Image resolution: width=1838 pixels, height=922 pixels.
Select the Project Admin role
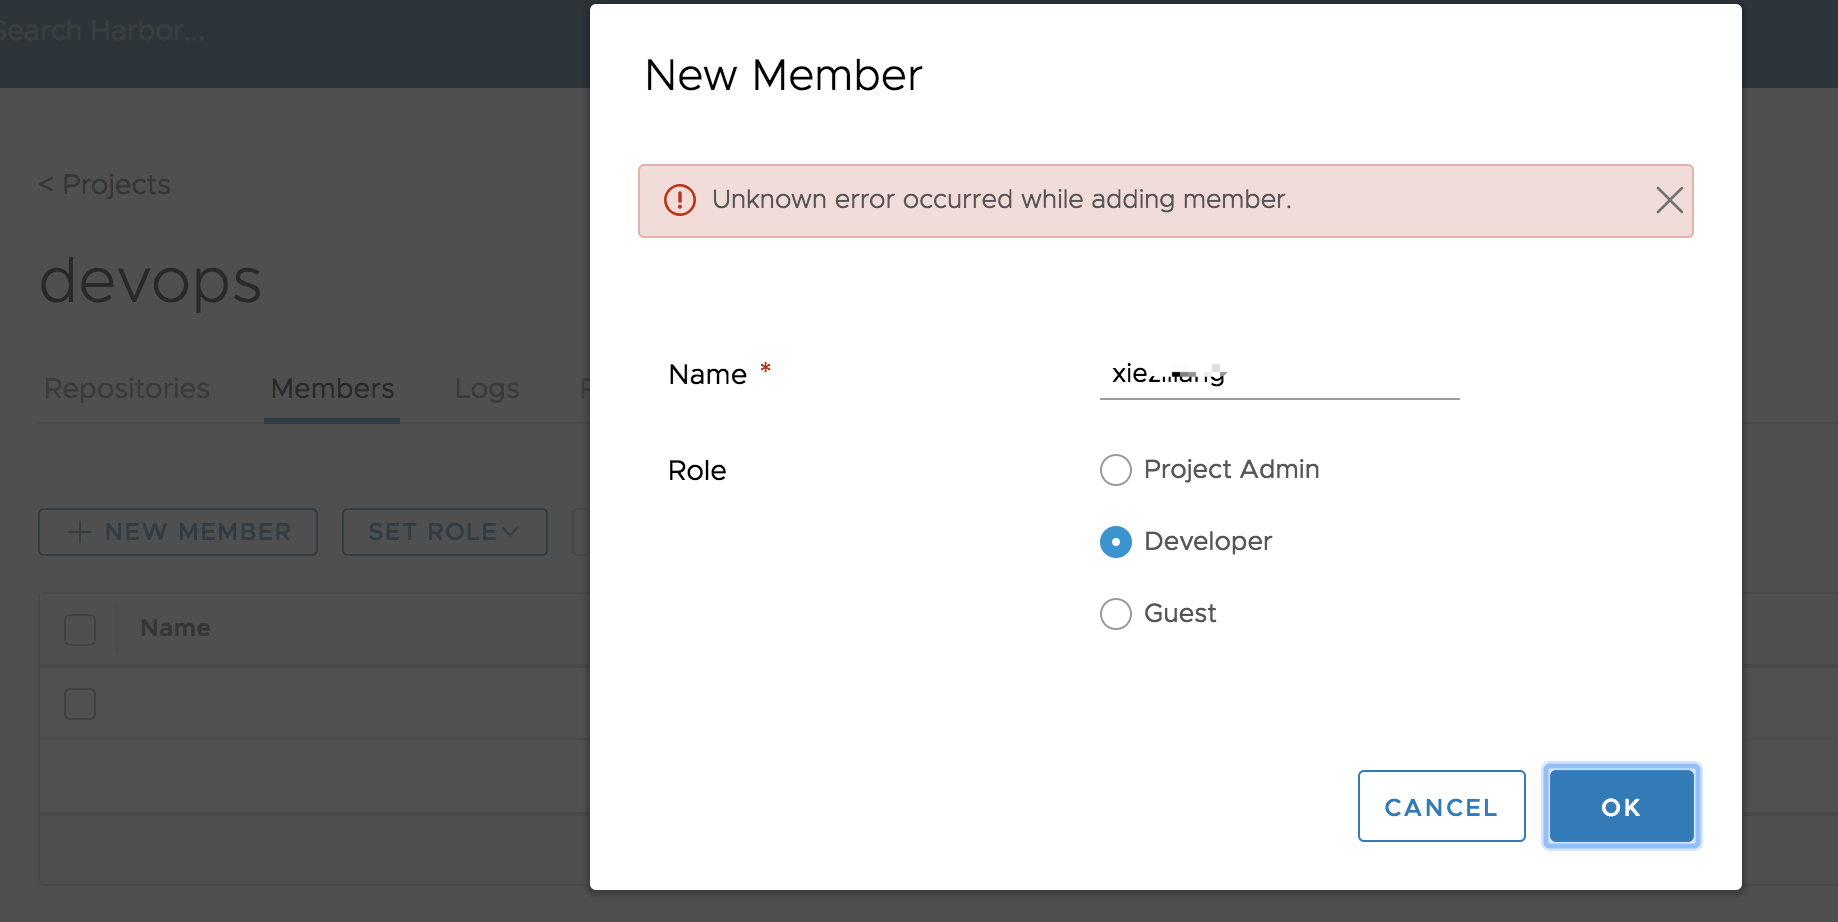tap(1115, 469)
